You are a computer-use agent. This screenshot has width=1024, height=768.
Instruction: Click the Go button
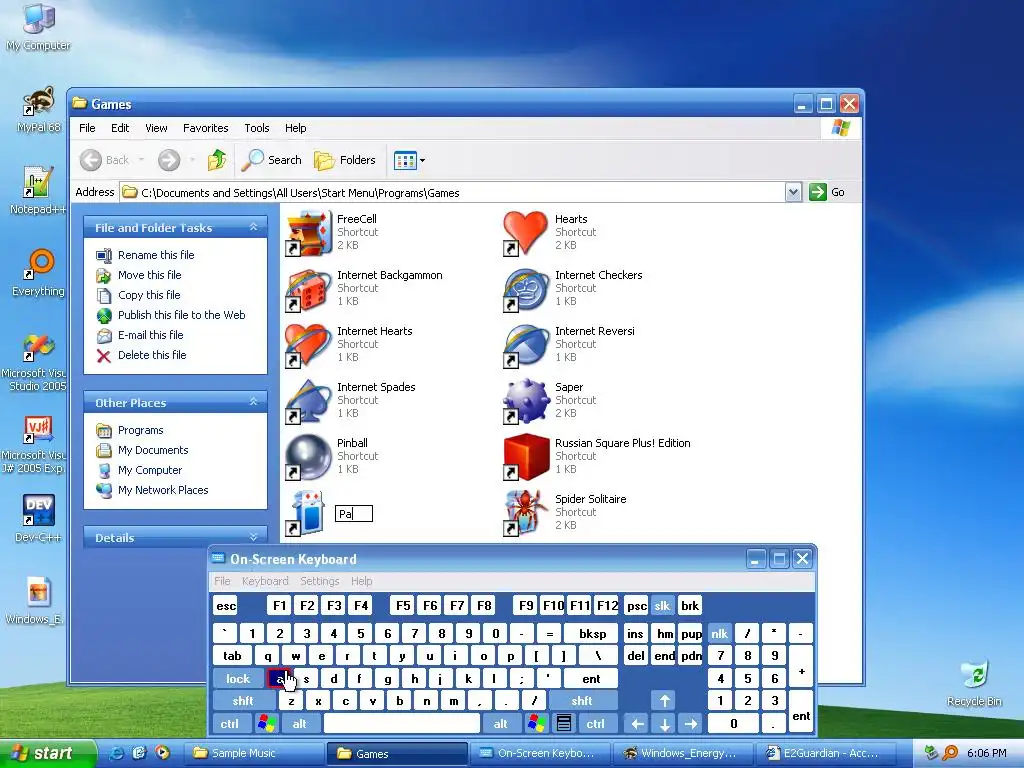point(827,192)
